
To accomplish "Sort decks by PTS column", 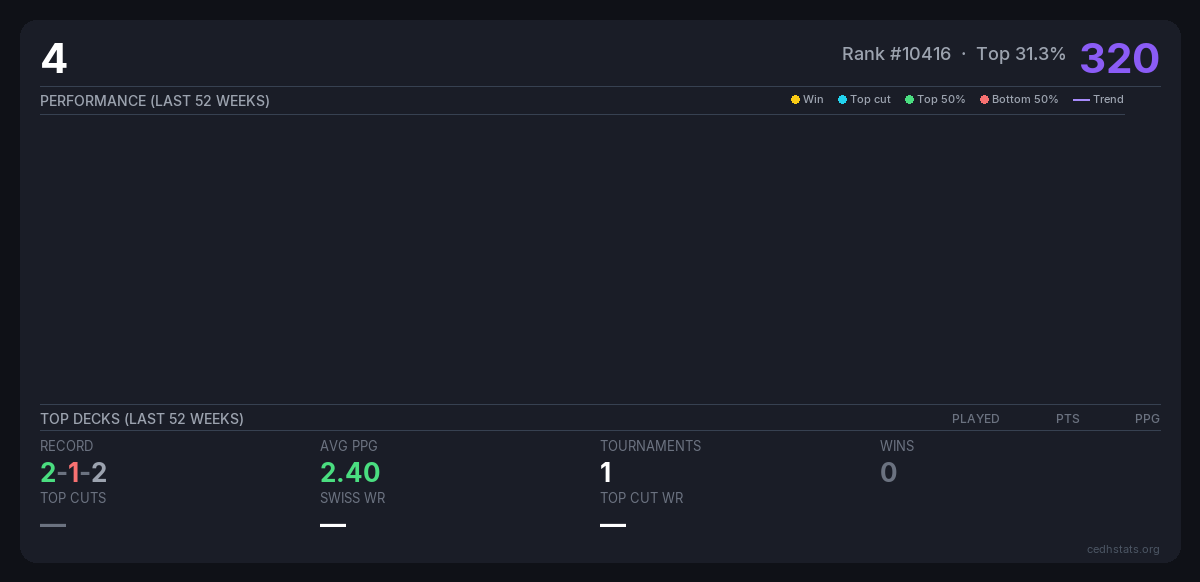I will point(1067,419).
